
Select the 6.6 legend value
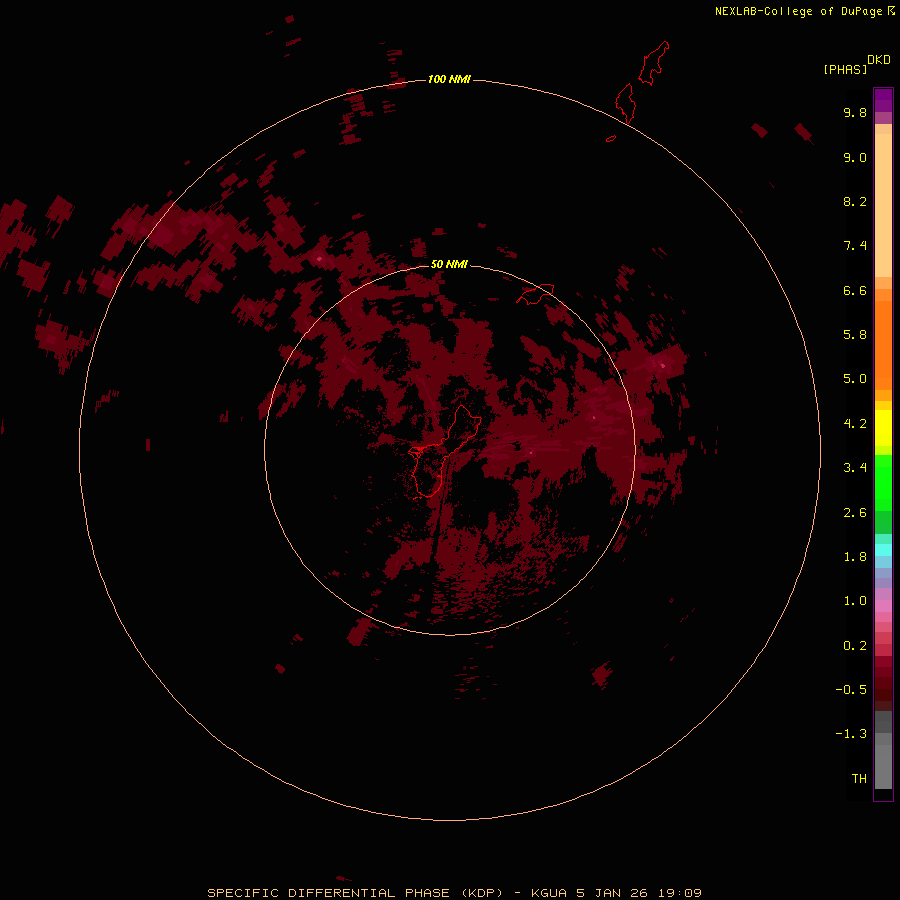click(x=855, y=290)
